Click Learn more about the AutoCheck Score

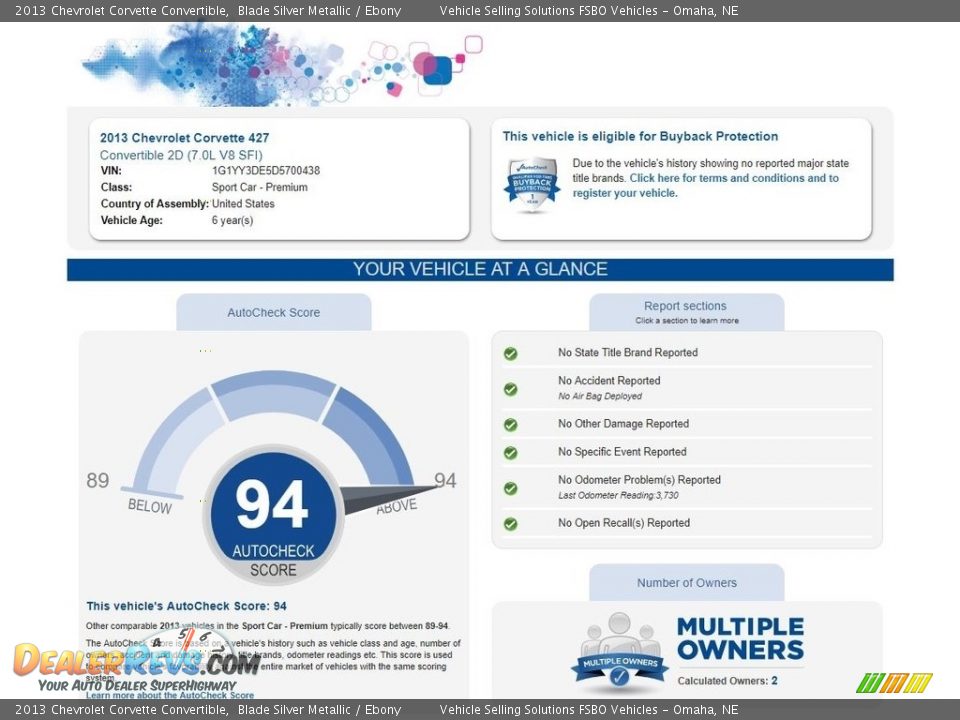170,696
